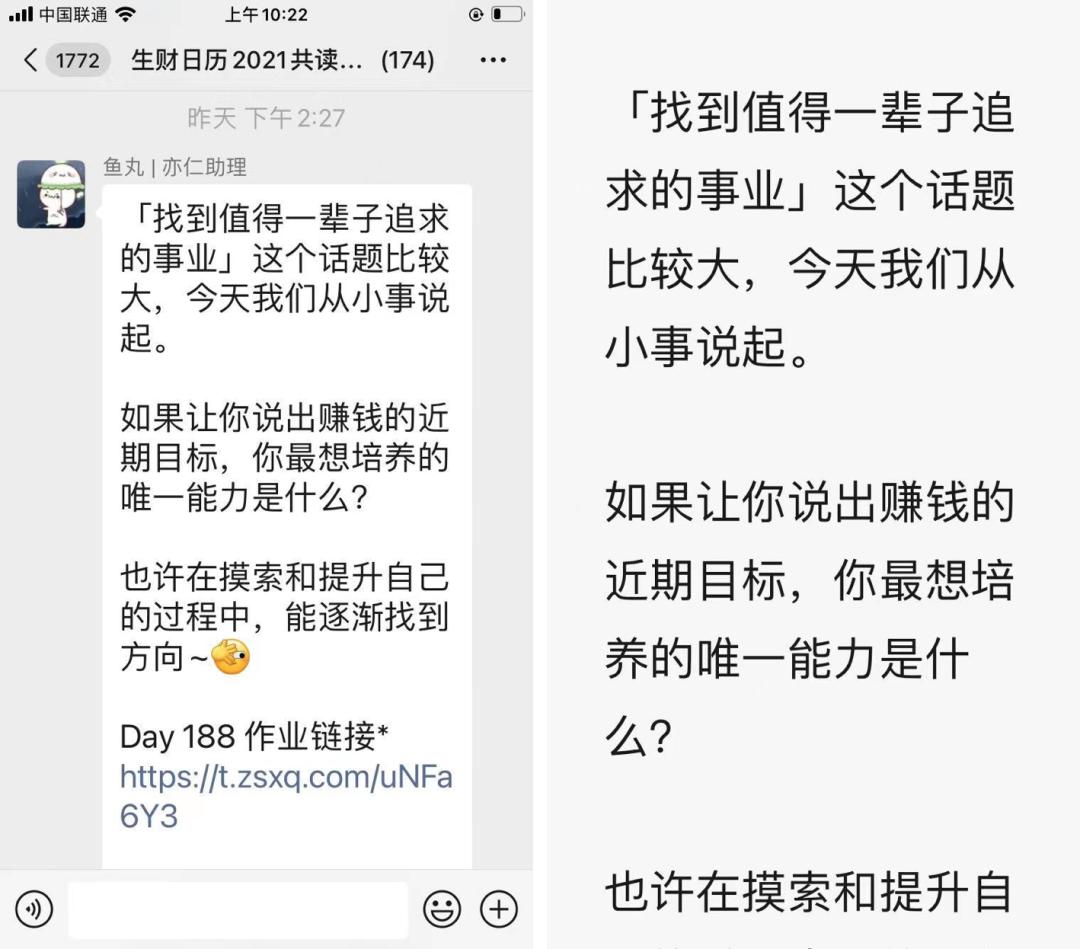This screenshot has width=1080, height=949.
Task: Tap the Wi-Fi status icon
Action: click(x=125, y=14)
